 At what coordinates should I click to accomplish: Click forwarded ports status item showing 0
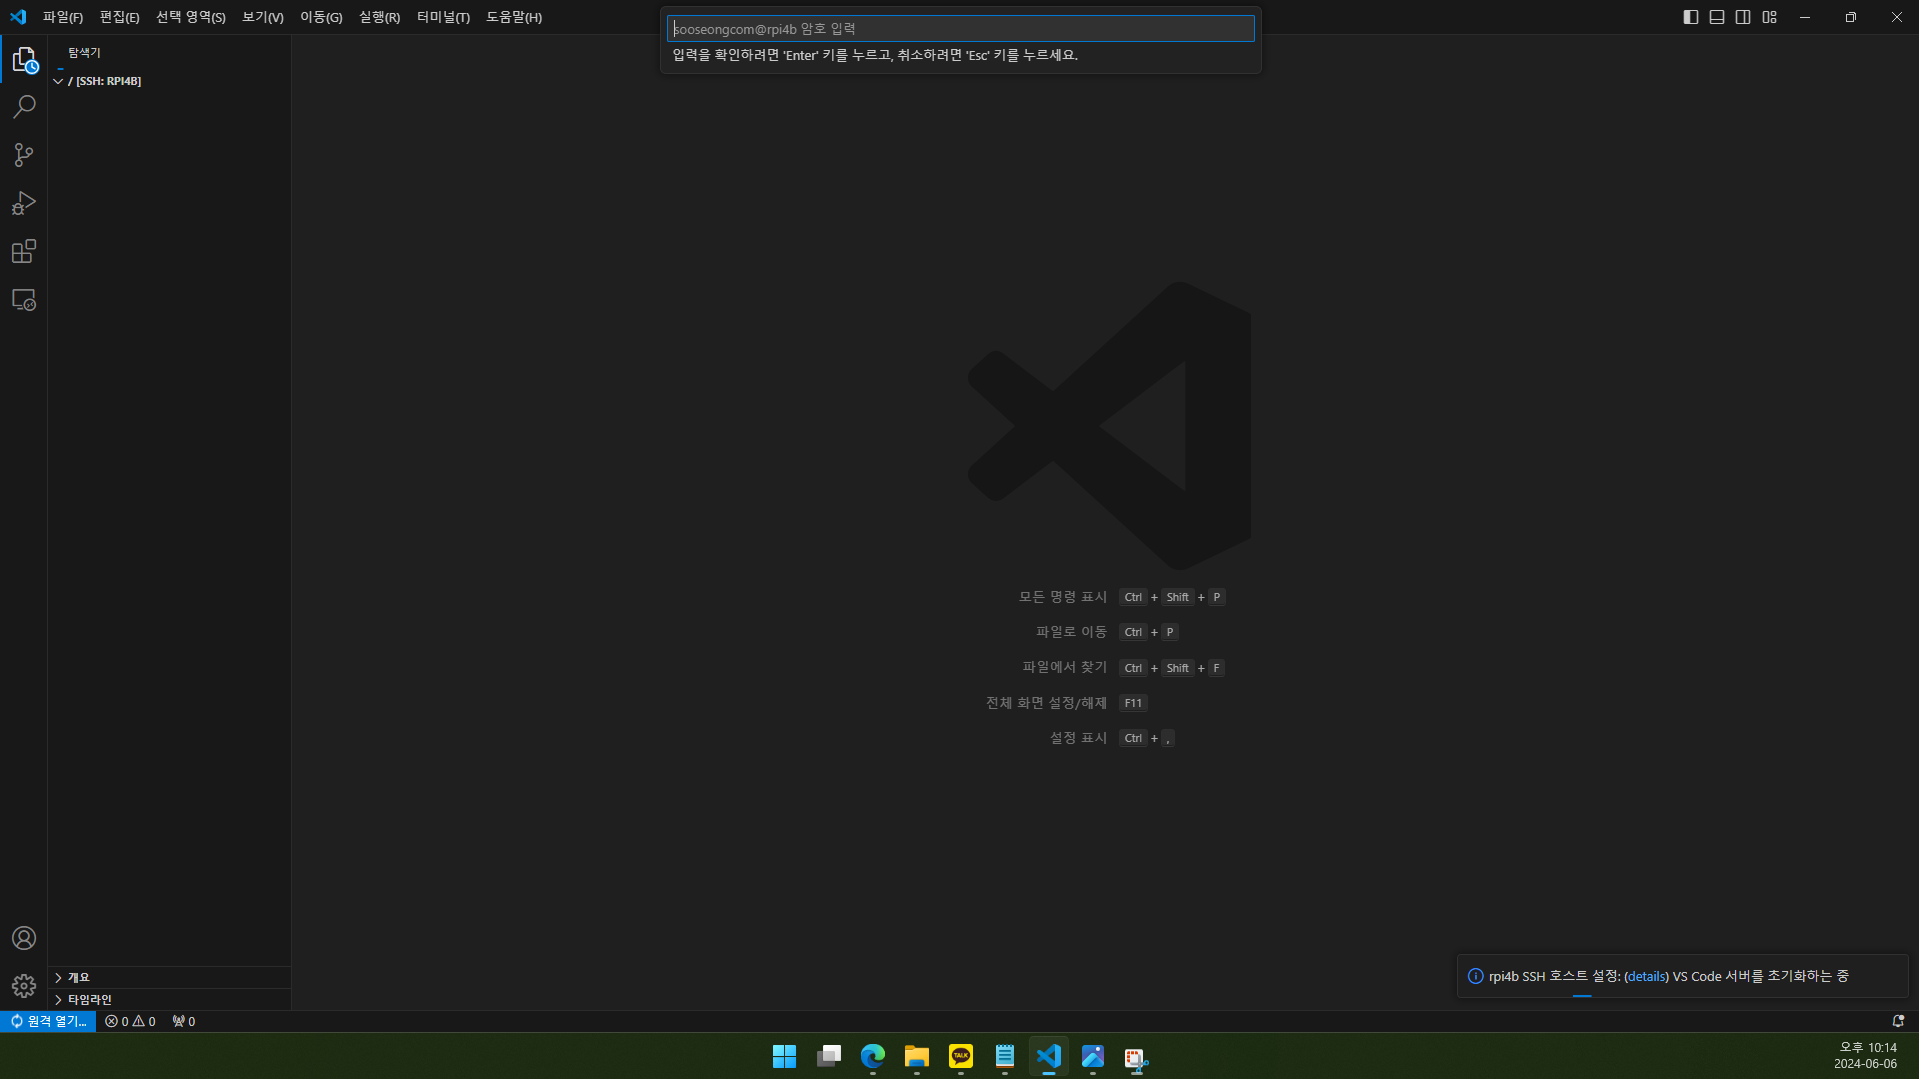tap(184, 1021)
